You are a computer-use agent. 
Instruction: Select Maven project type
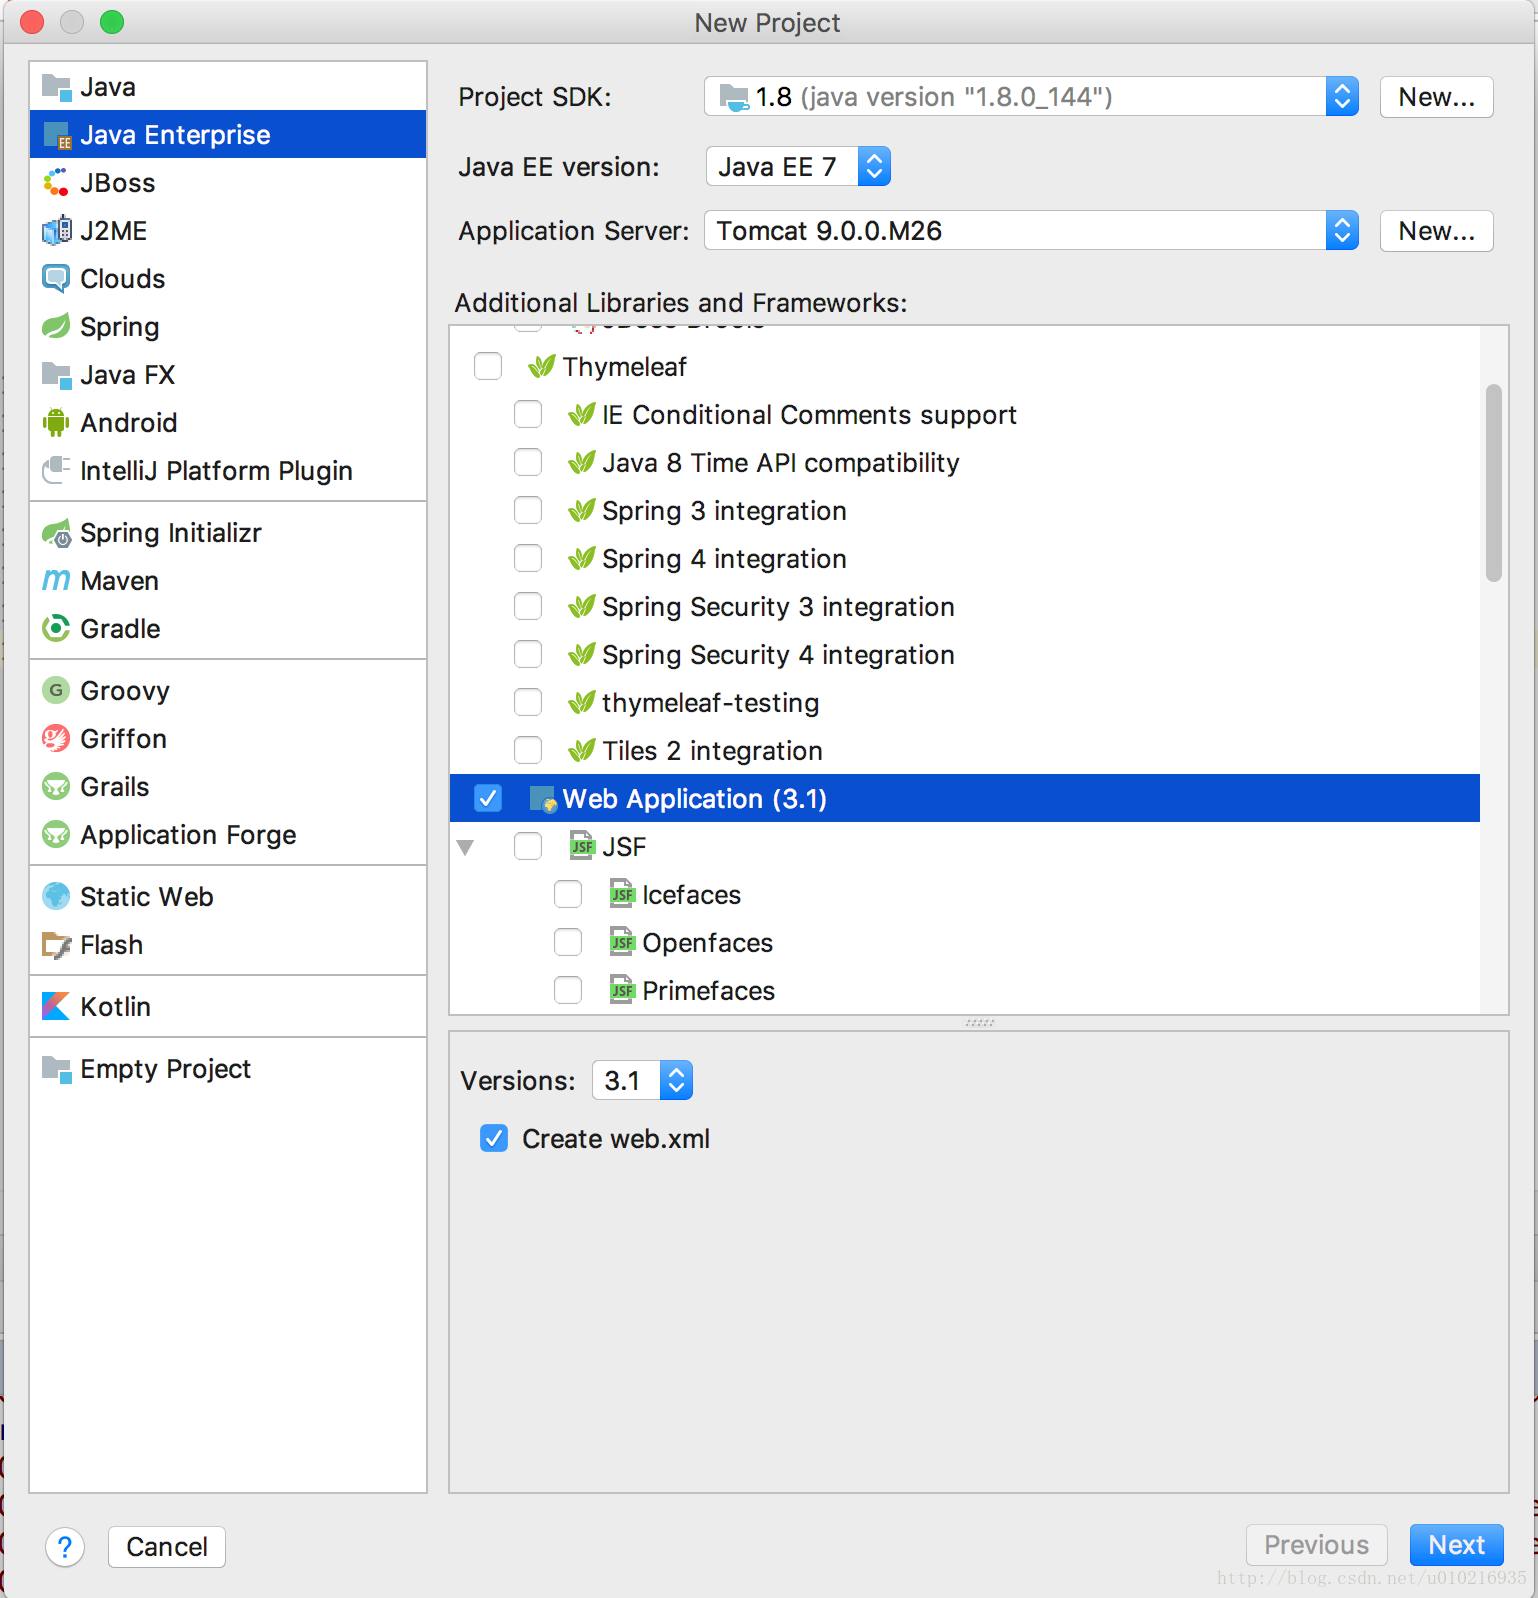point(228,581)
